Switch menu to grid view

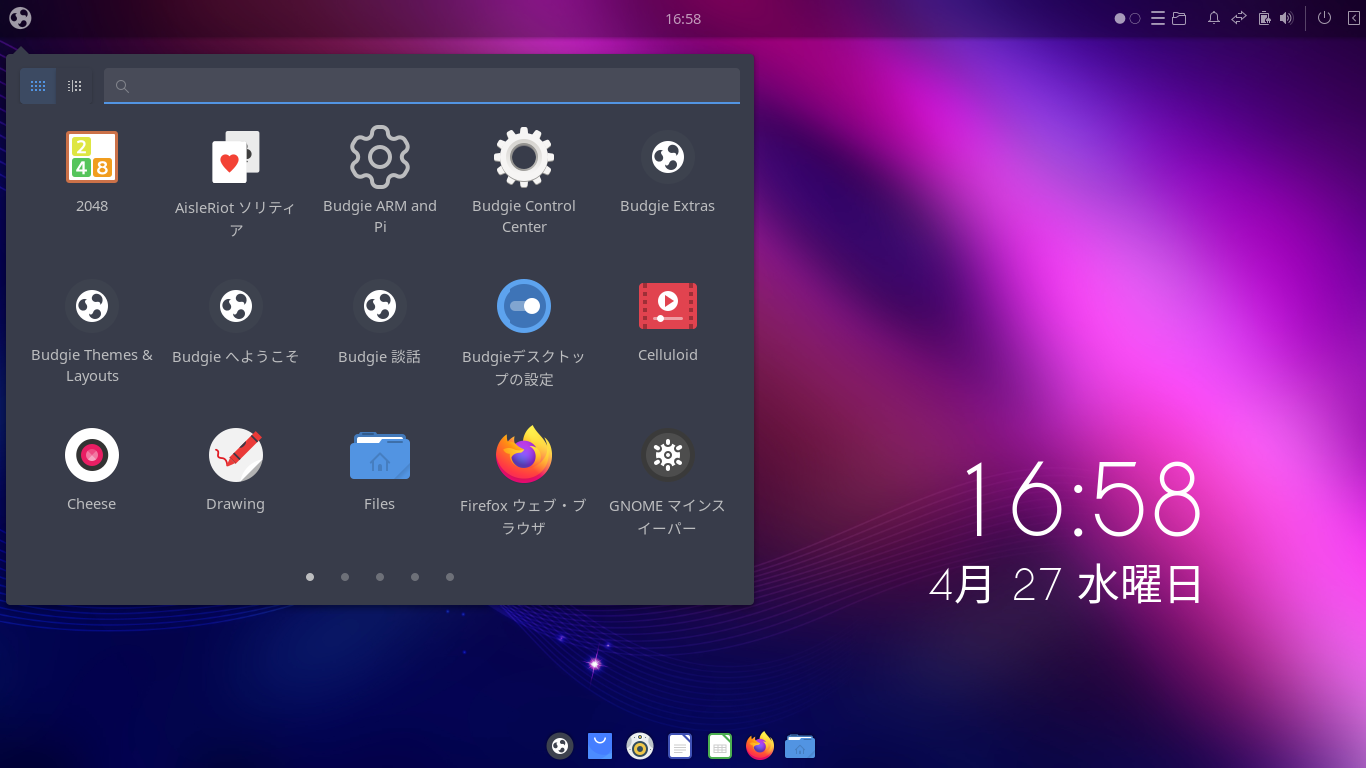38,86
